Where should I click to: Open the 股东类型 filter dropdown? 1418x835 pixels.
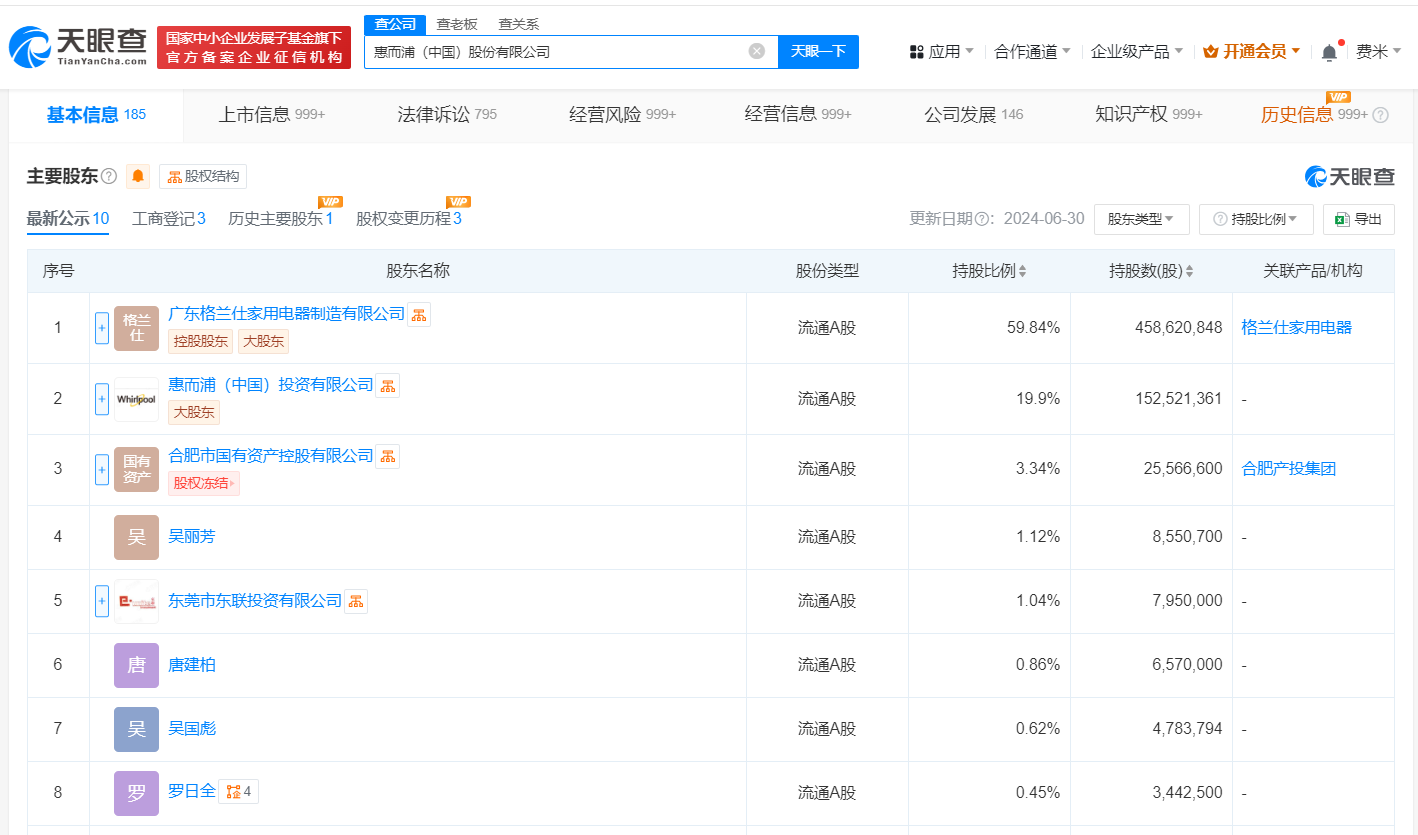1141,219
